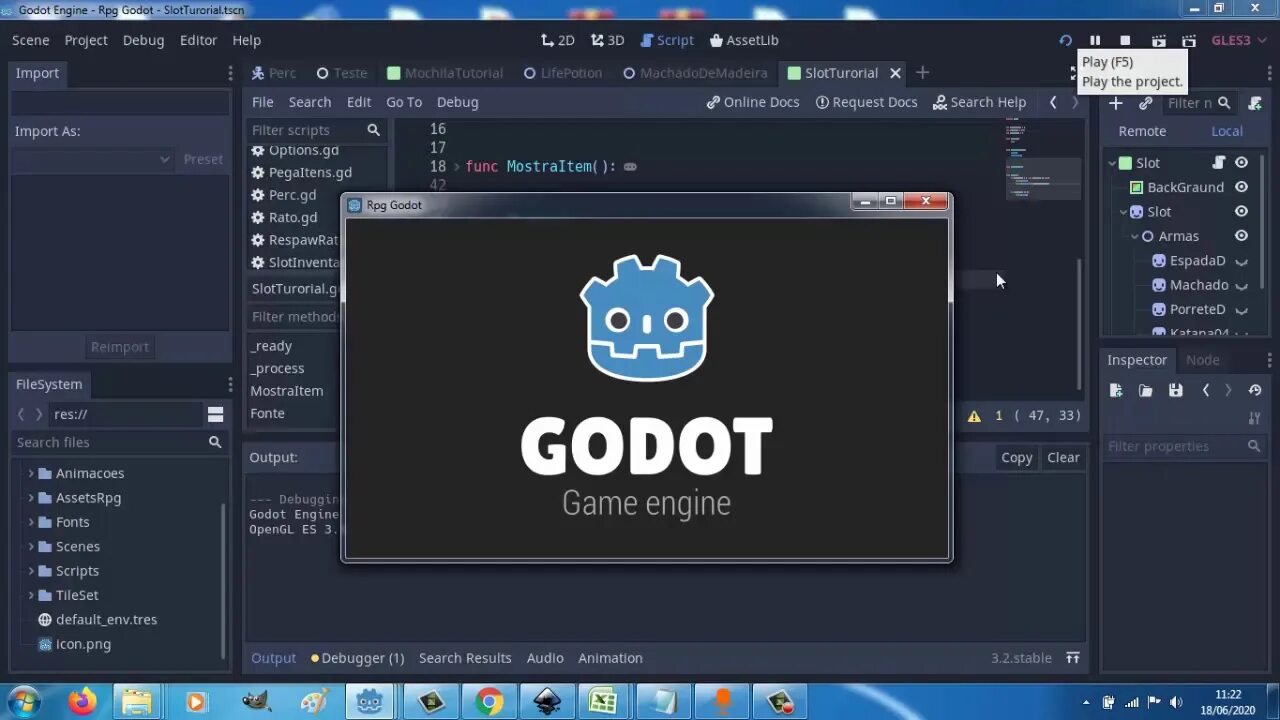Toggle visibility of the root Slot node
This screenshot has width=1280, height=720.
click(1241, 163)
